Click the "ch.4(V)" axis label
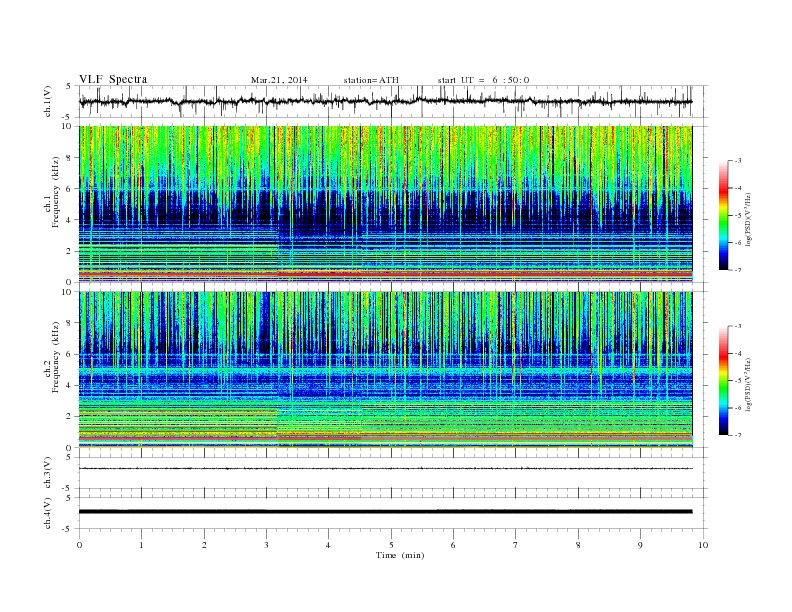Screen dimensions: 792x612 pos(48,513)
